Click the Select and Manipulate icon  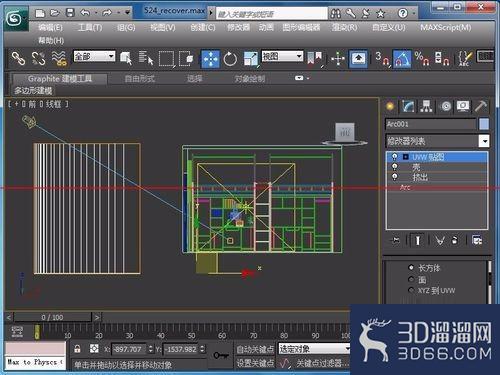(338, 59)
